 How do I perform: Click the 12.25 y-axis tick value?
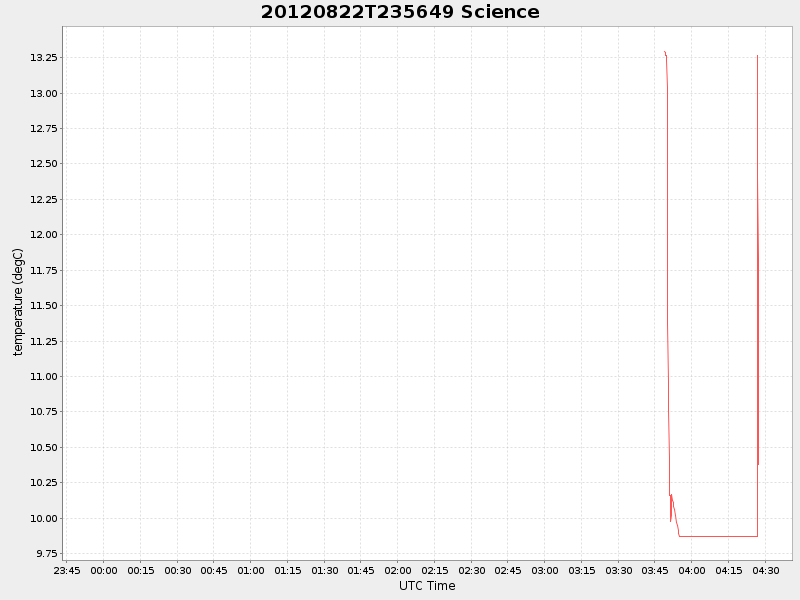tap(43, 199)
